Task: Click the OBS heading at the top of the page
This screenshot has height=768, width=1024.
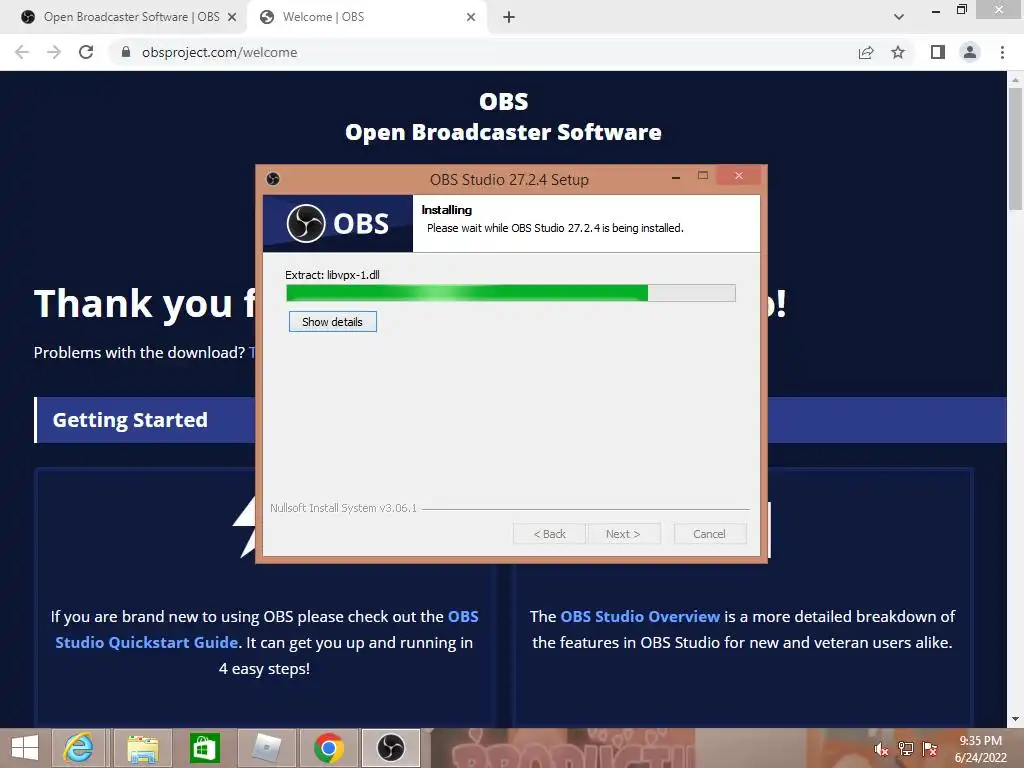Action: click(x=504, y=102)
